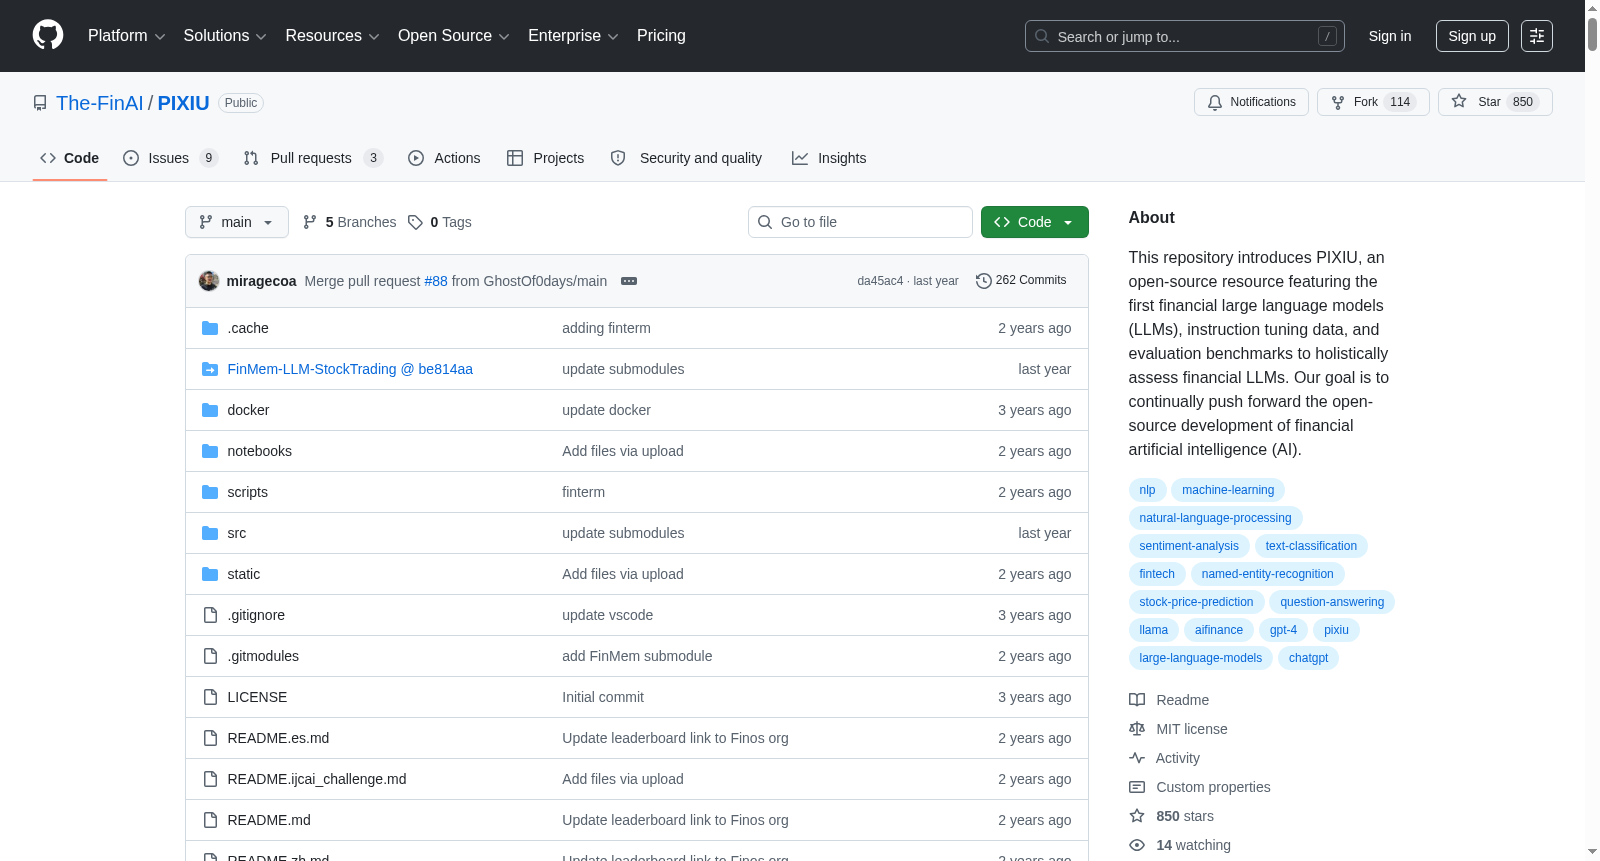This screenshot has height=861, width=1600.
Task: Expand the Enterprise menu
Action: click(x=573, y=36)
